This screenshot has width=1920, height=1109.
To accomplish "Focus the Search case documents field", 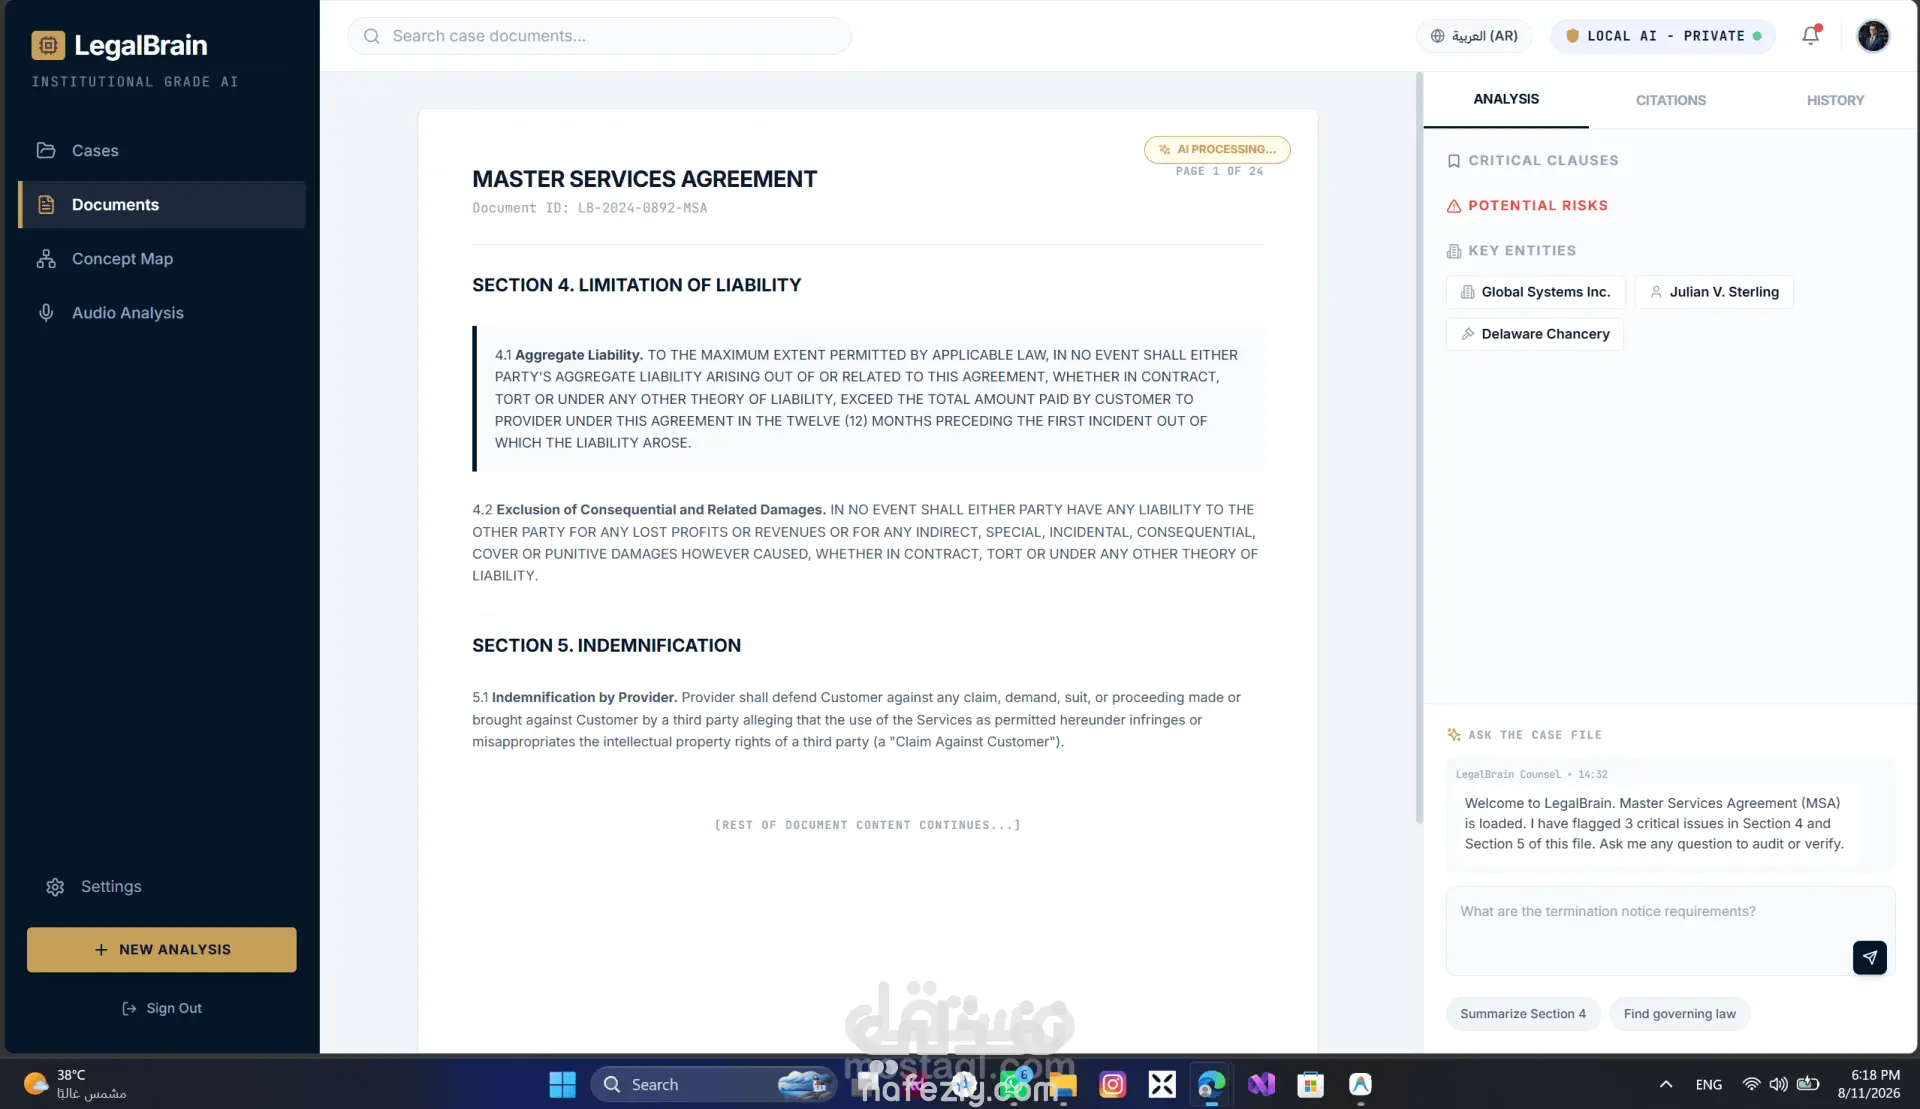I will tap(600, 36).
